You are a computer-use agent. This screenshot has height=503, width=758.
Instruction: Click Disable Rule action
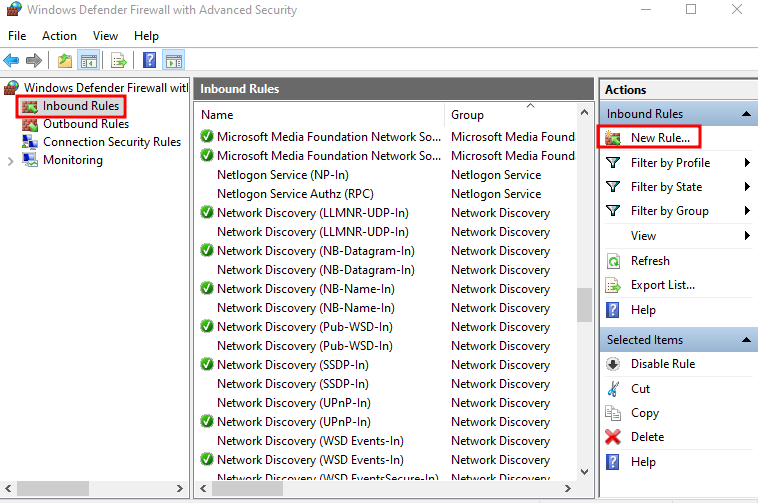coord(663,364)
